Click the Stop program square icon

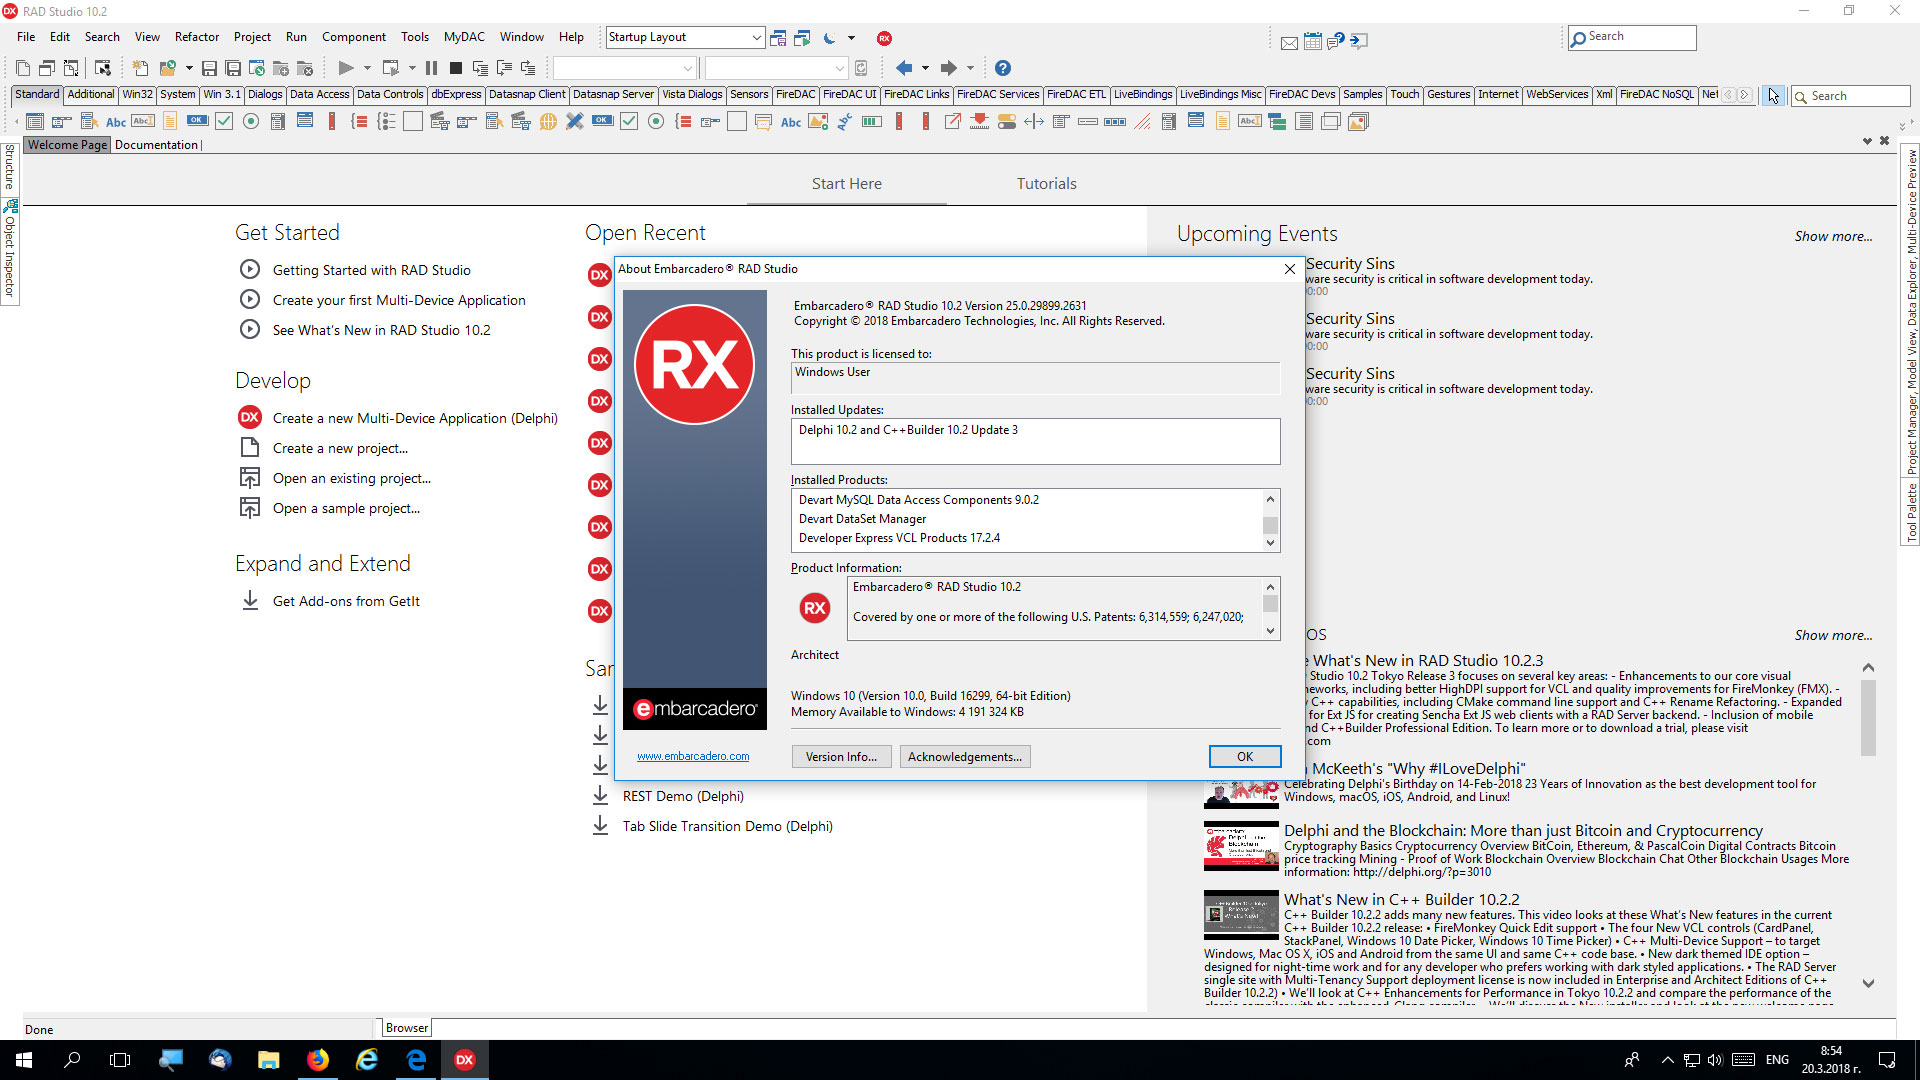pyautogui.click(x=455, y=68)
